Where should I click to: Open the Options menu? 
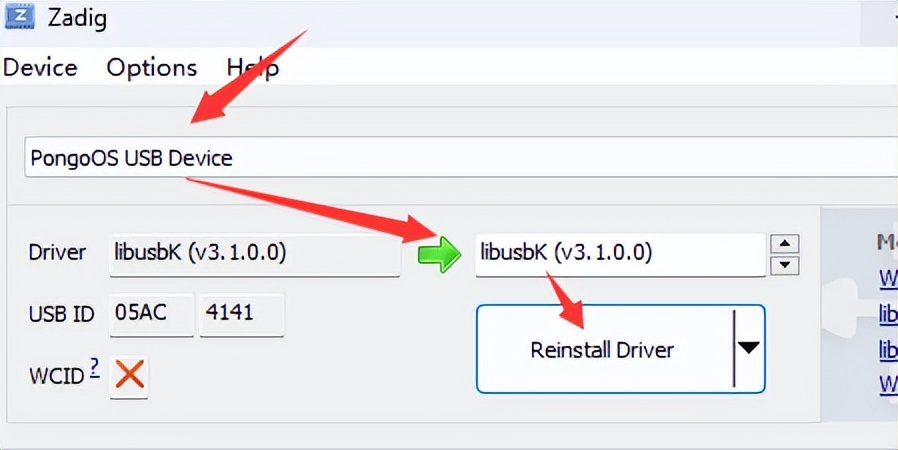152,68
